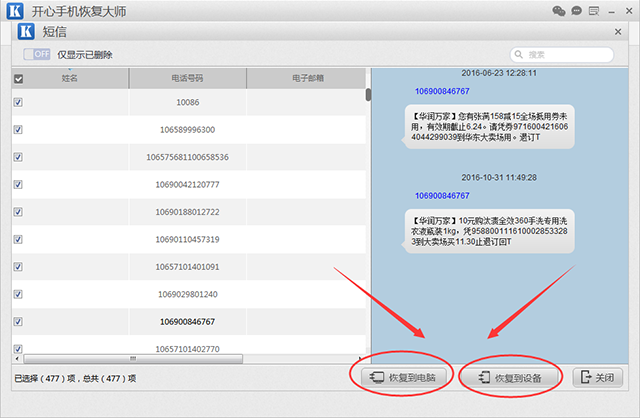640x418 pixels.
Task: Toggle the select-all checkbox in header
Action: 18,78
